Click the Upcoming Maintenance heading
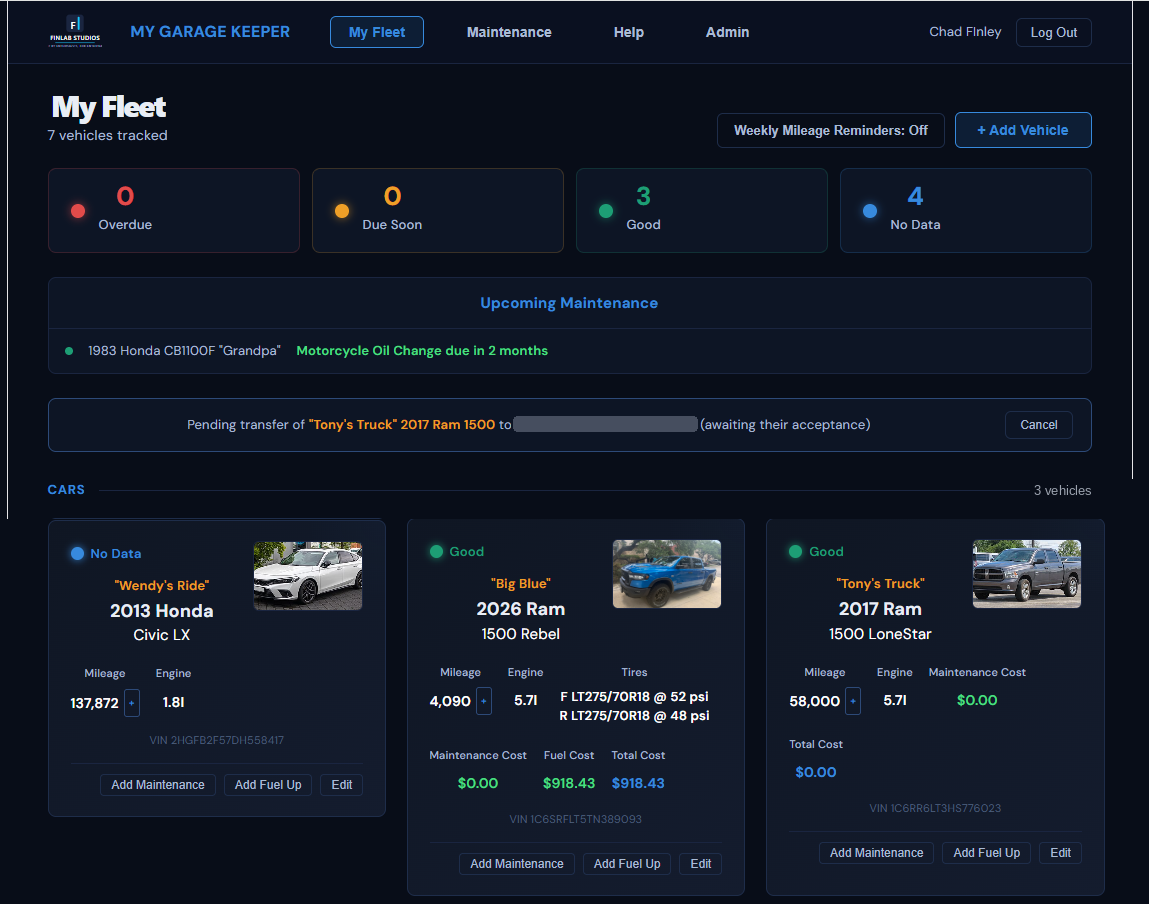The height and width of the screenshot is (904, 1149). point(569,303)
